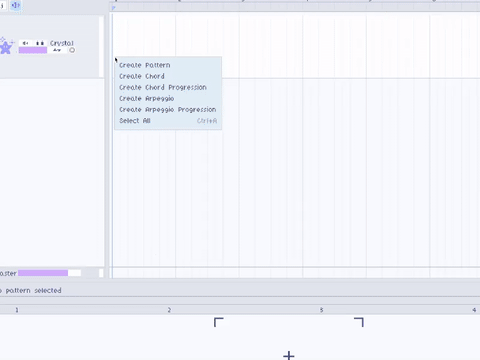Click the playhead marker on the top ruler
This screenshot has width=480, height=360.
click(x=113, y=8)
